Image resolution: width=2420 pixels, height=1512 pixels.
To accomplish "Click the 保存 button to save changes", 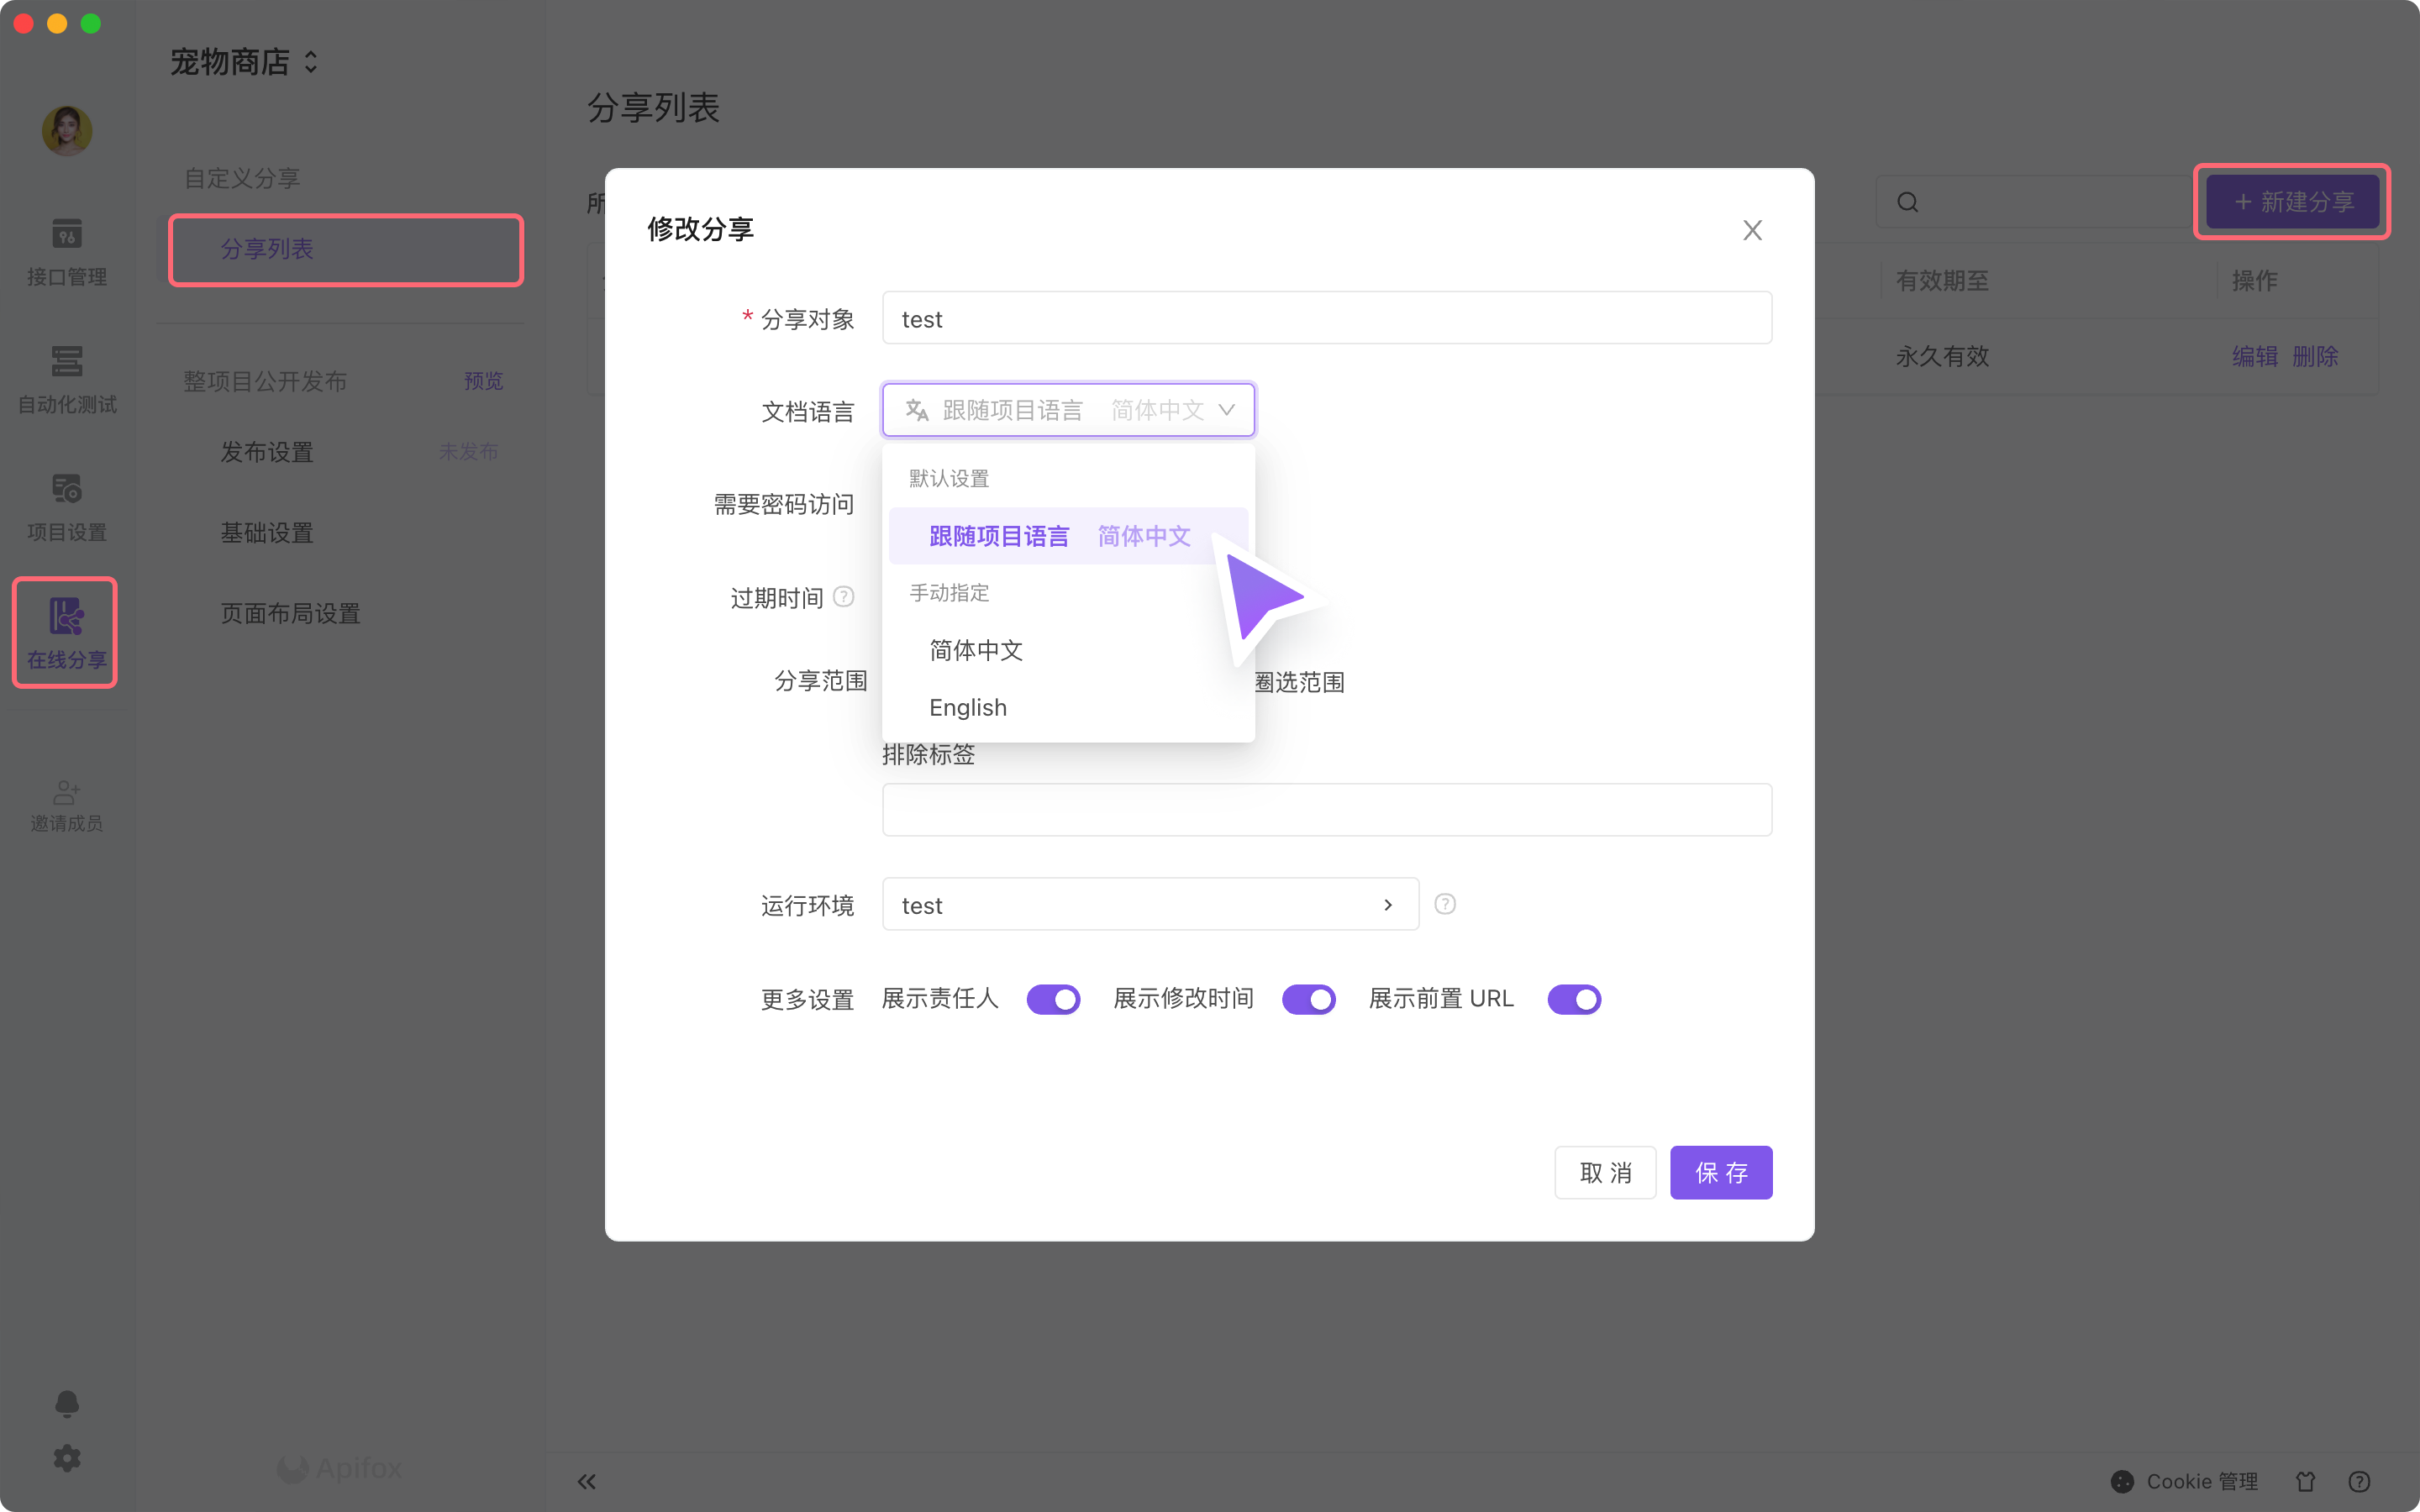I will click(1720, 1172).
